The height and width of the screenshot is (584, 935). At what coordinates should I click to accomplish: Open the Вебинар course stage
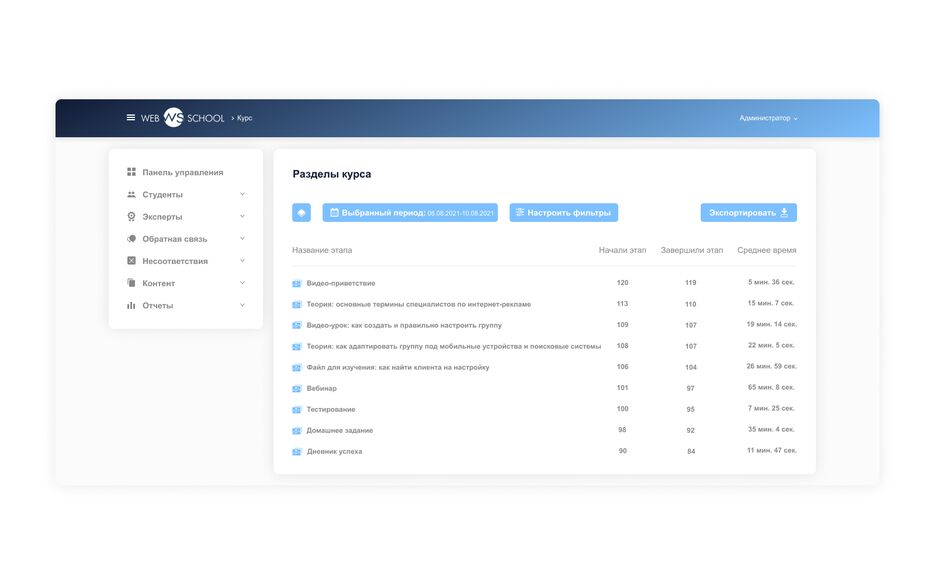tap(321, 388)
